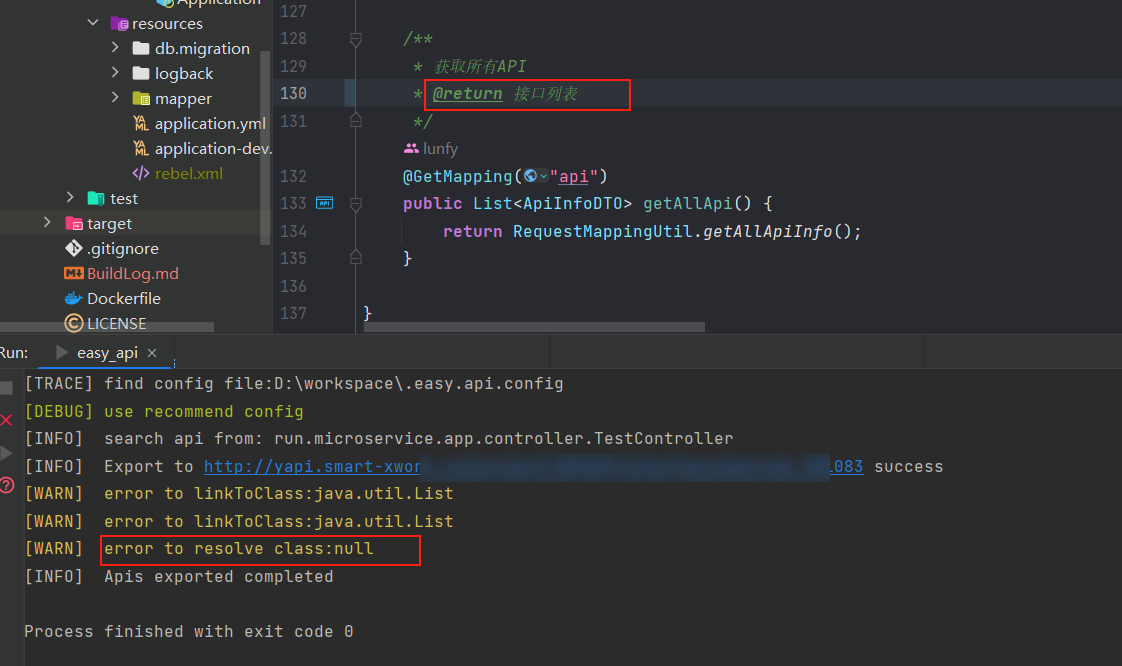The width and height of the screenshot is (1122, 666).
Task: Click the editor horizontal scrollbar
Action: 534,327
